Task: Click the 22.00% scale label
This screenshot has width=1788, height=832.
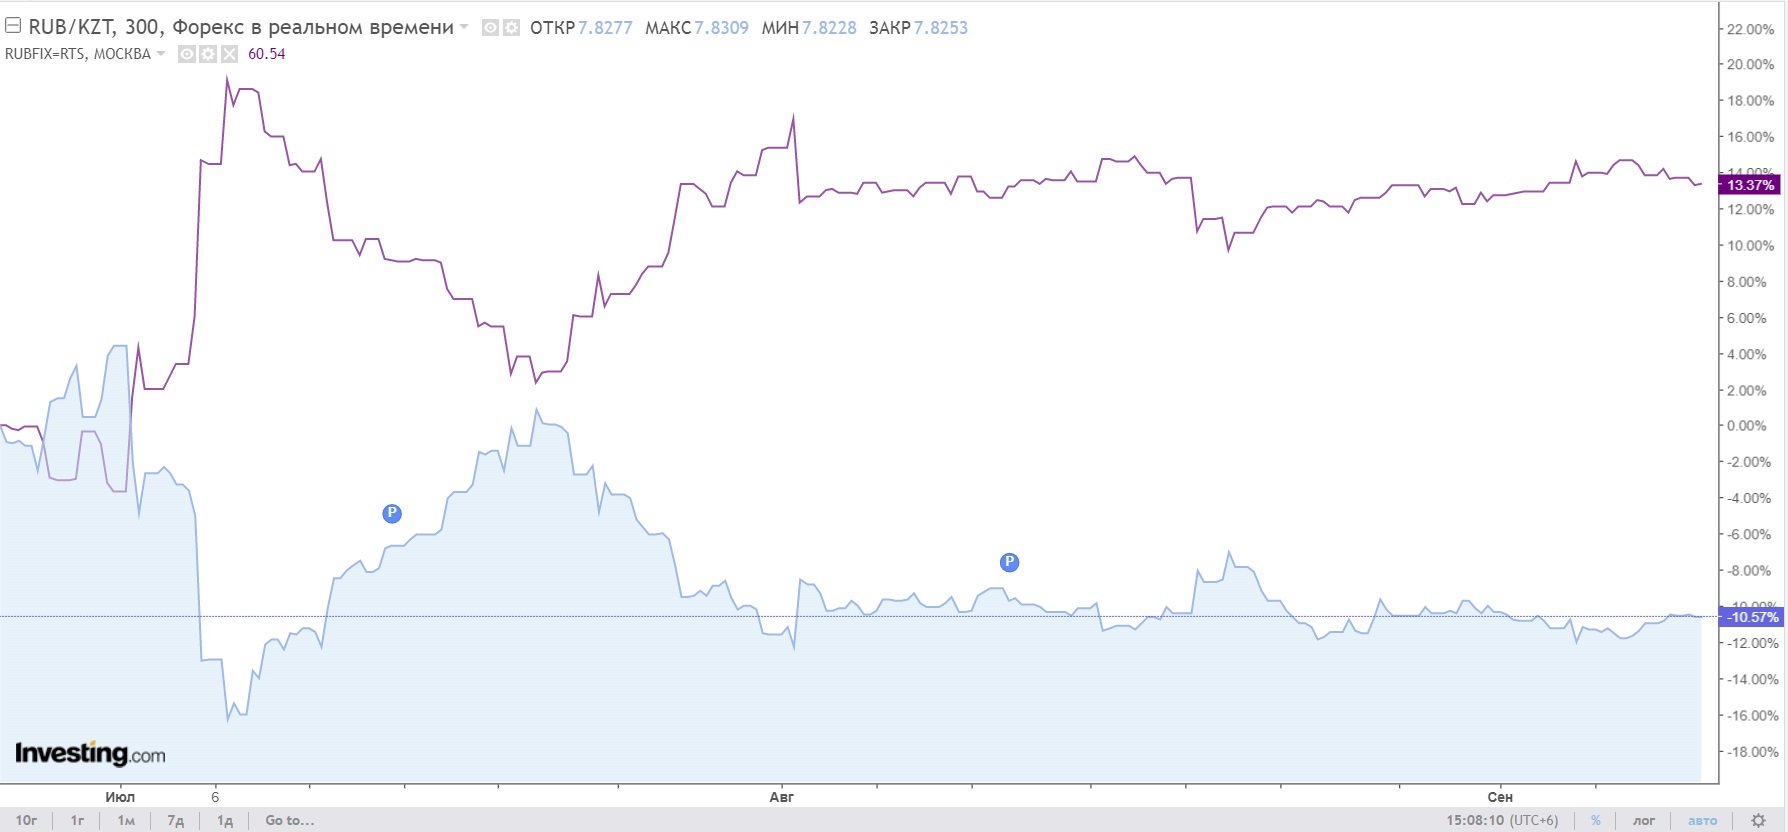Action: click(x=1750, y=29)
